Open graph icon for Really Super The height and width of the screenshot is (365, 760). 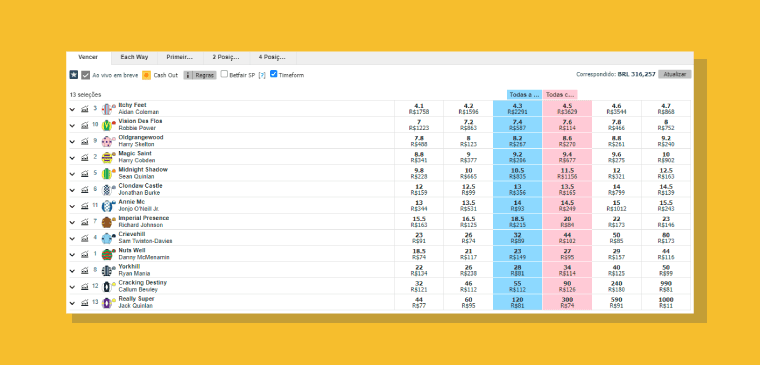(x=84, y=302)
